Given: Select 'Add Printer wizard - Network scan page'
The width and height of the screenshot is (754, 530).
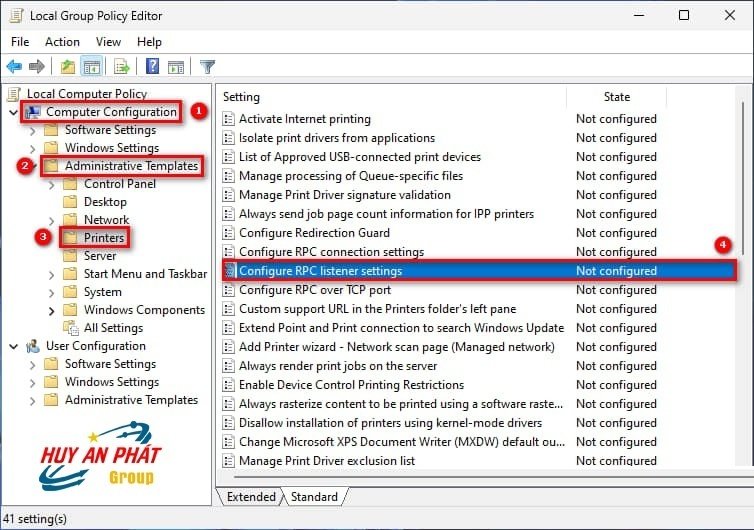Looking at the screenshot, I should [x=397, y=347].
